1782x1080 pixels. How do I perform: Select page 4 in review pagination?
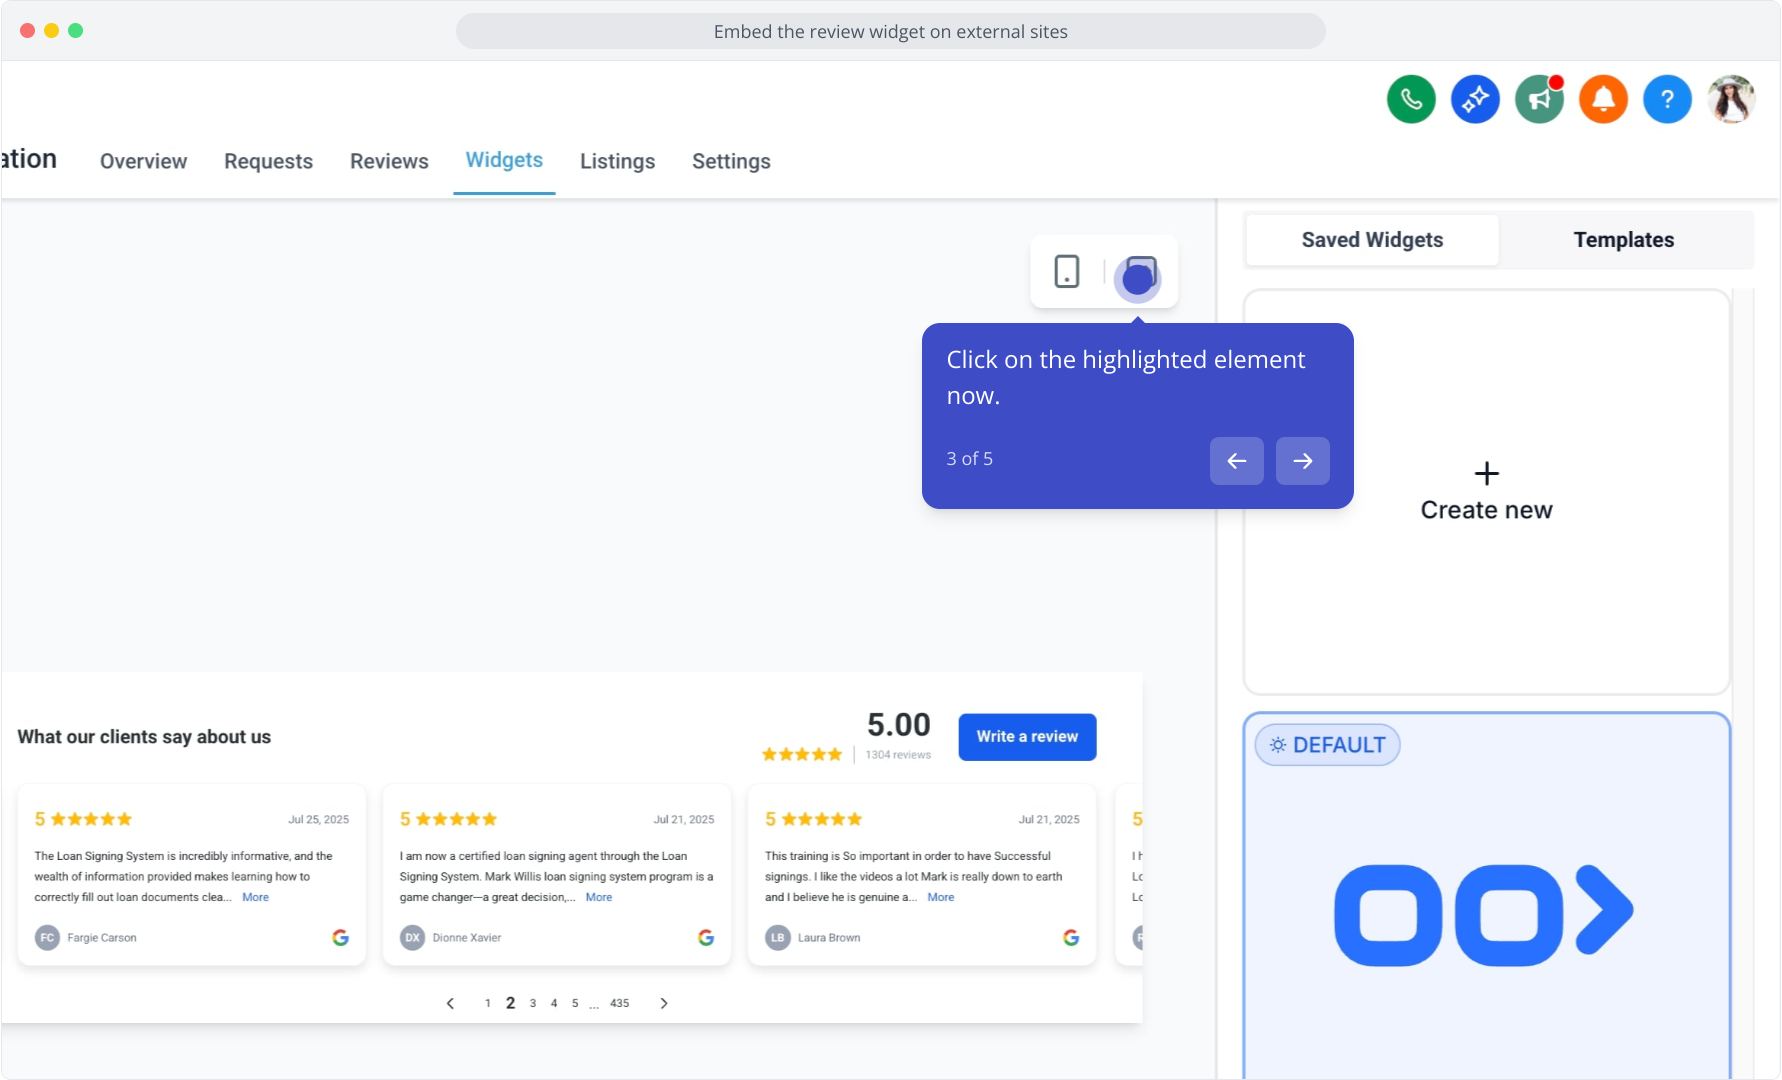pos(553,1003)
